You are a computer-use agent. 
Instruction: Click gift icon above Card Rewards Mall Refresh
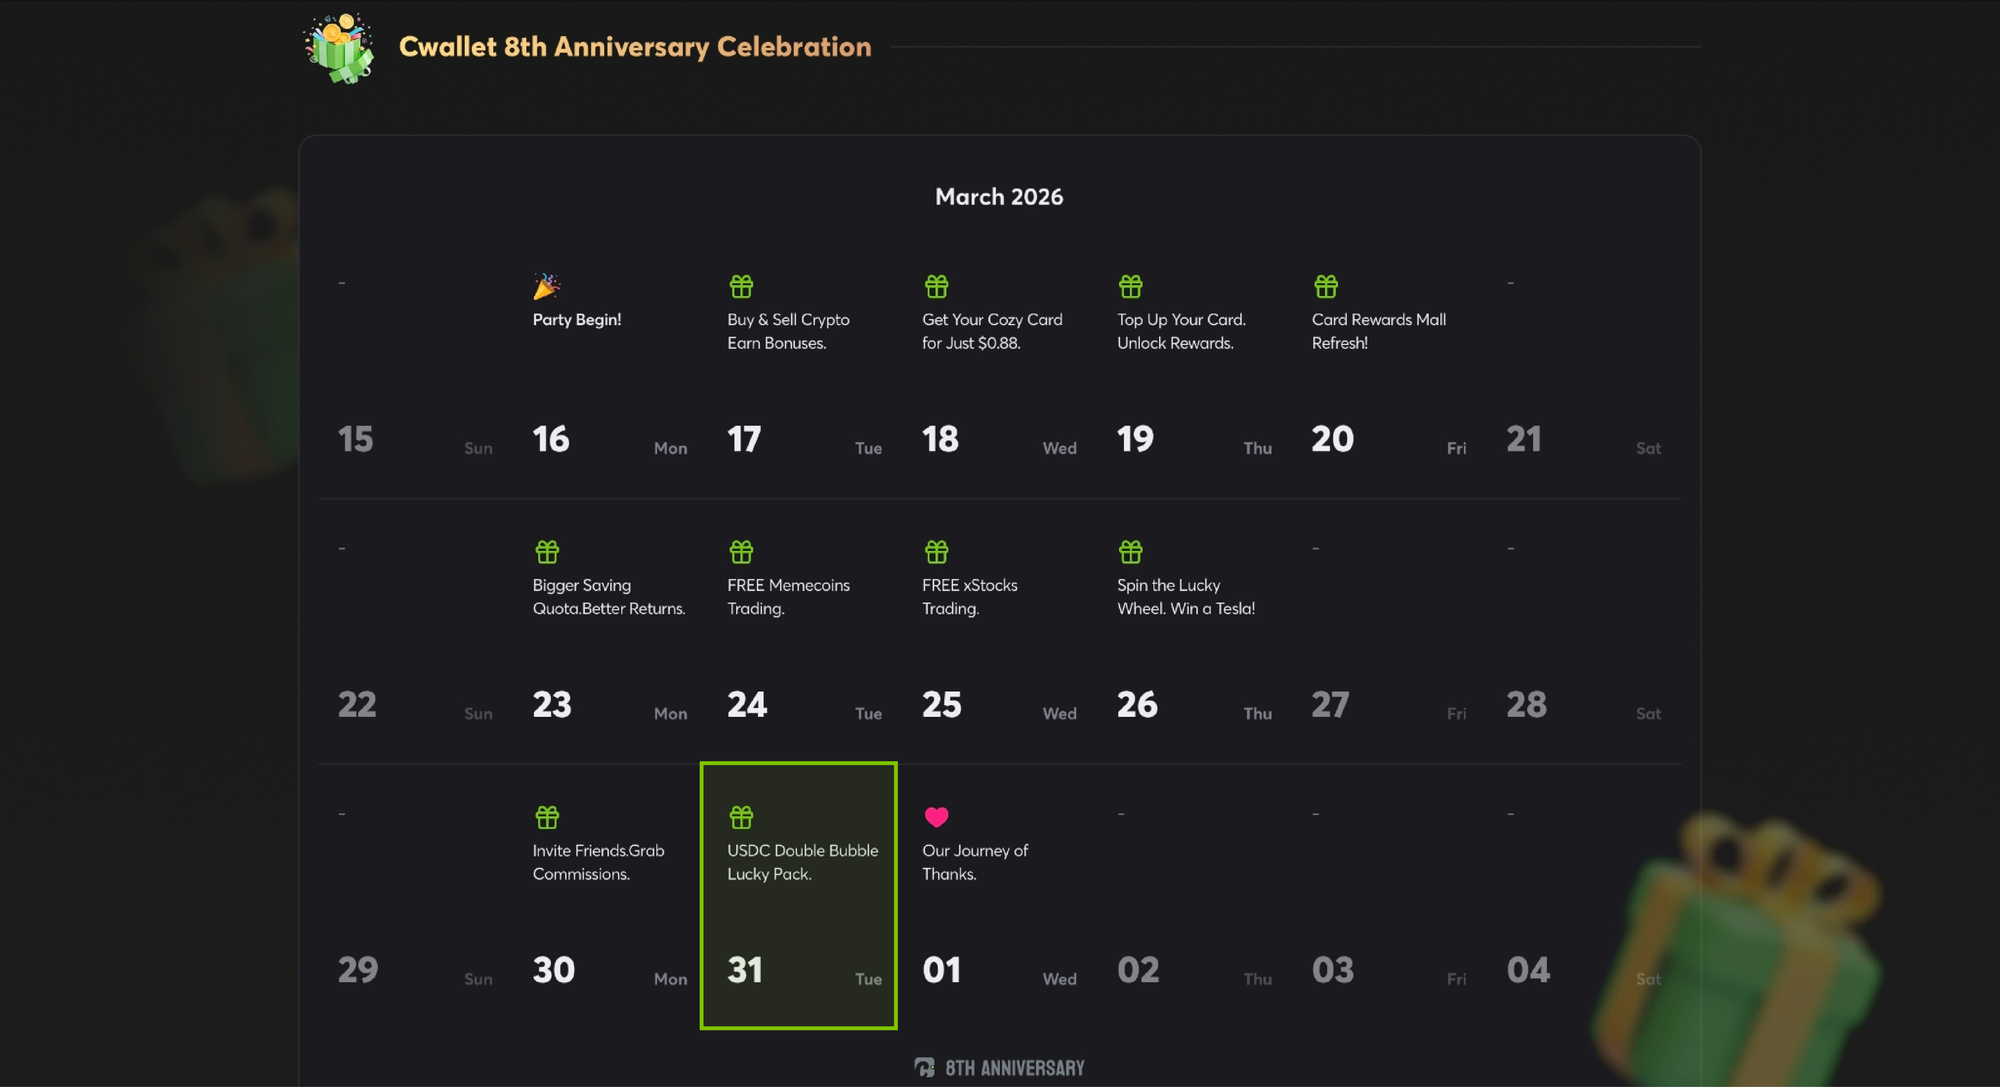point(1325,287)
